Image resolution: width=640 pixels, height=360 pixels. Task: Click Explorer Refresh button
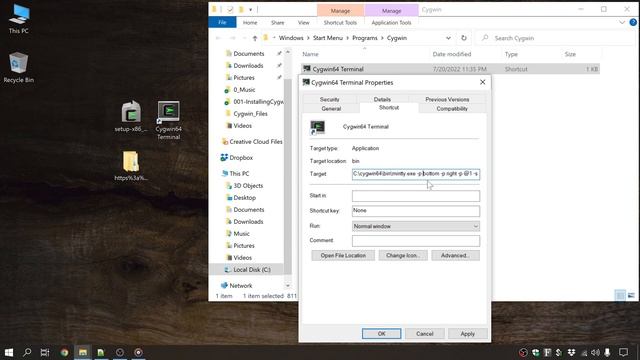[x=464, y=38]
